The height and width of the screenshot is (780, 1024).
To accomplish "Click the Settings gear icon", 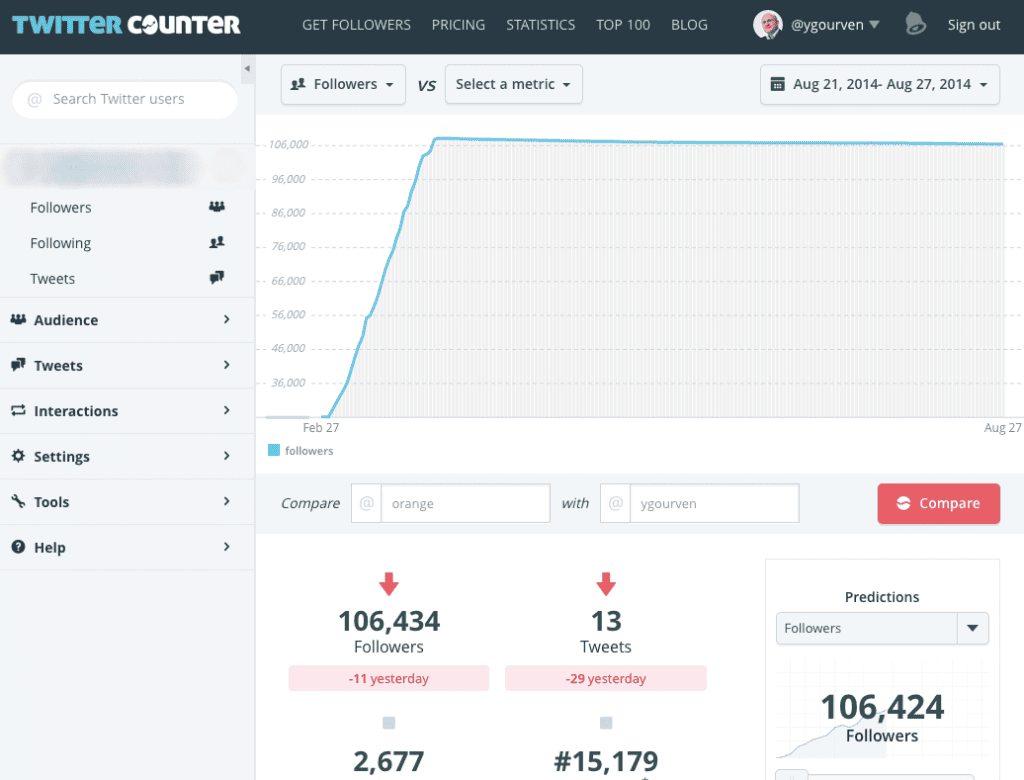I will (18, 456).
